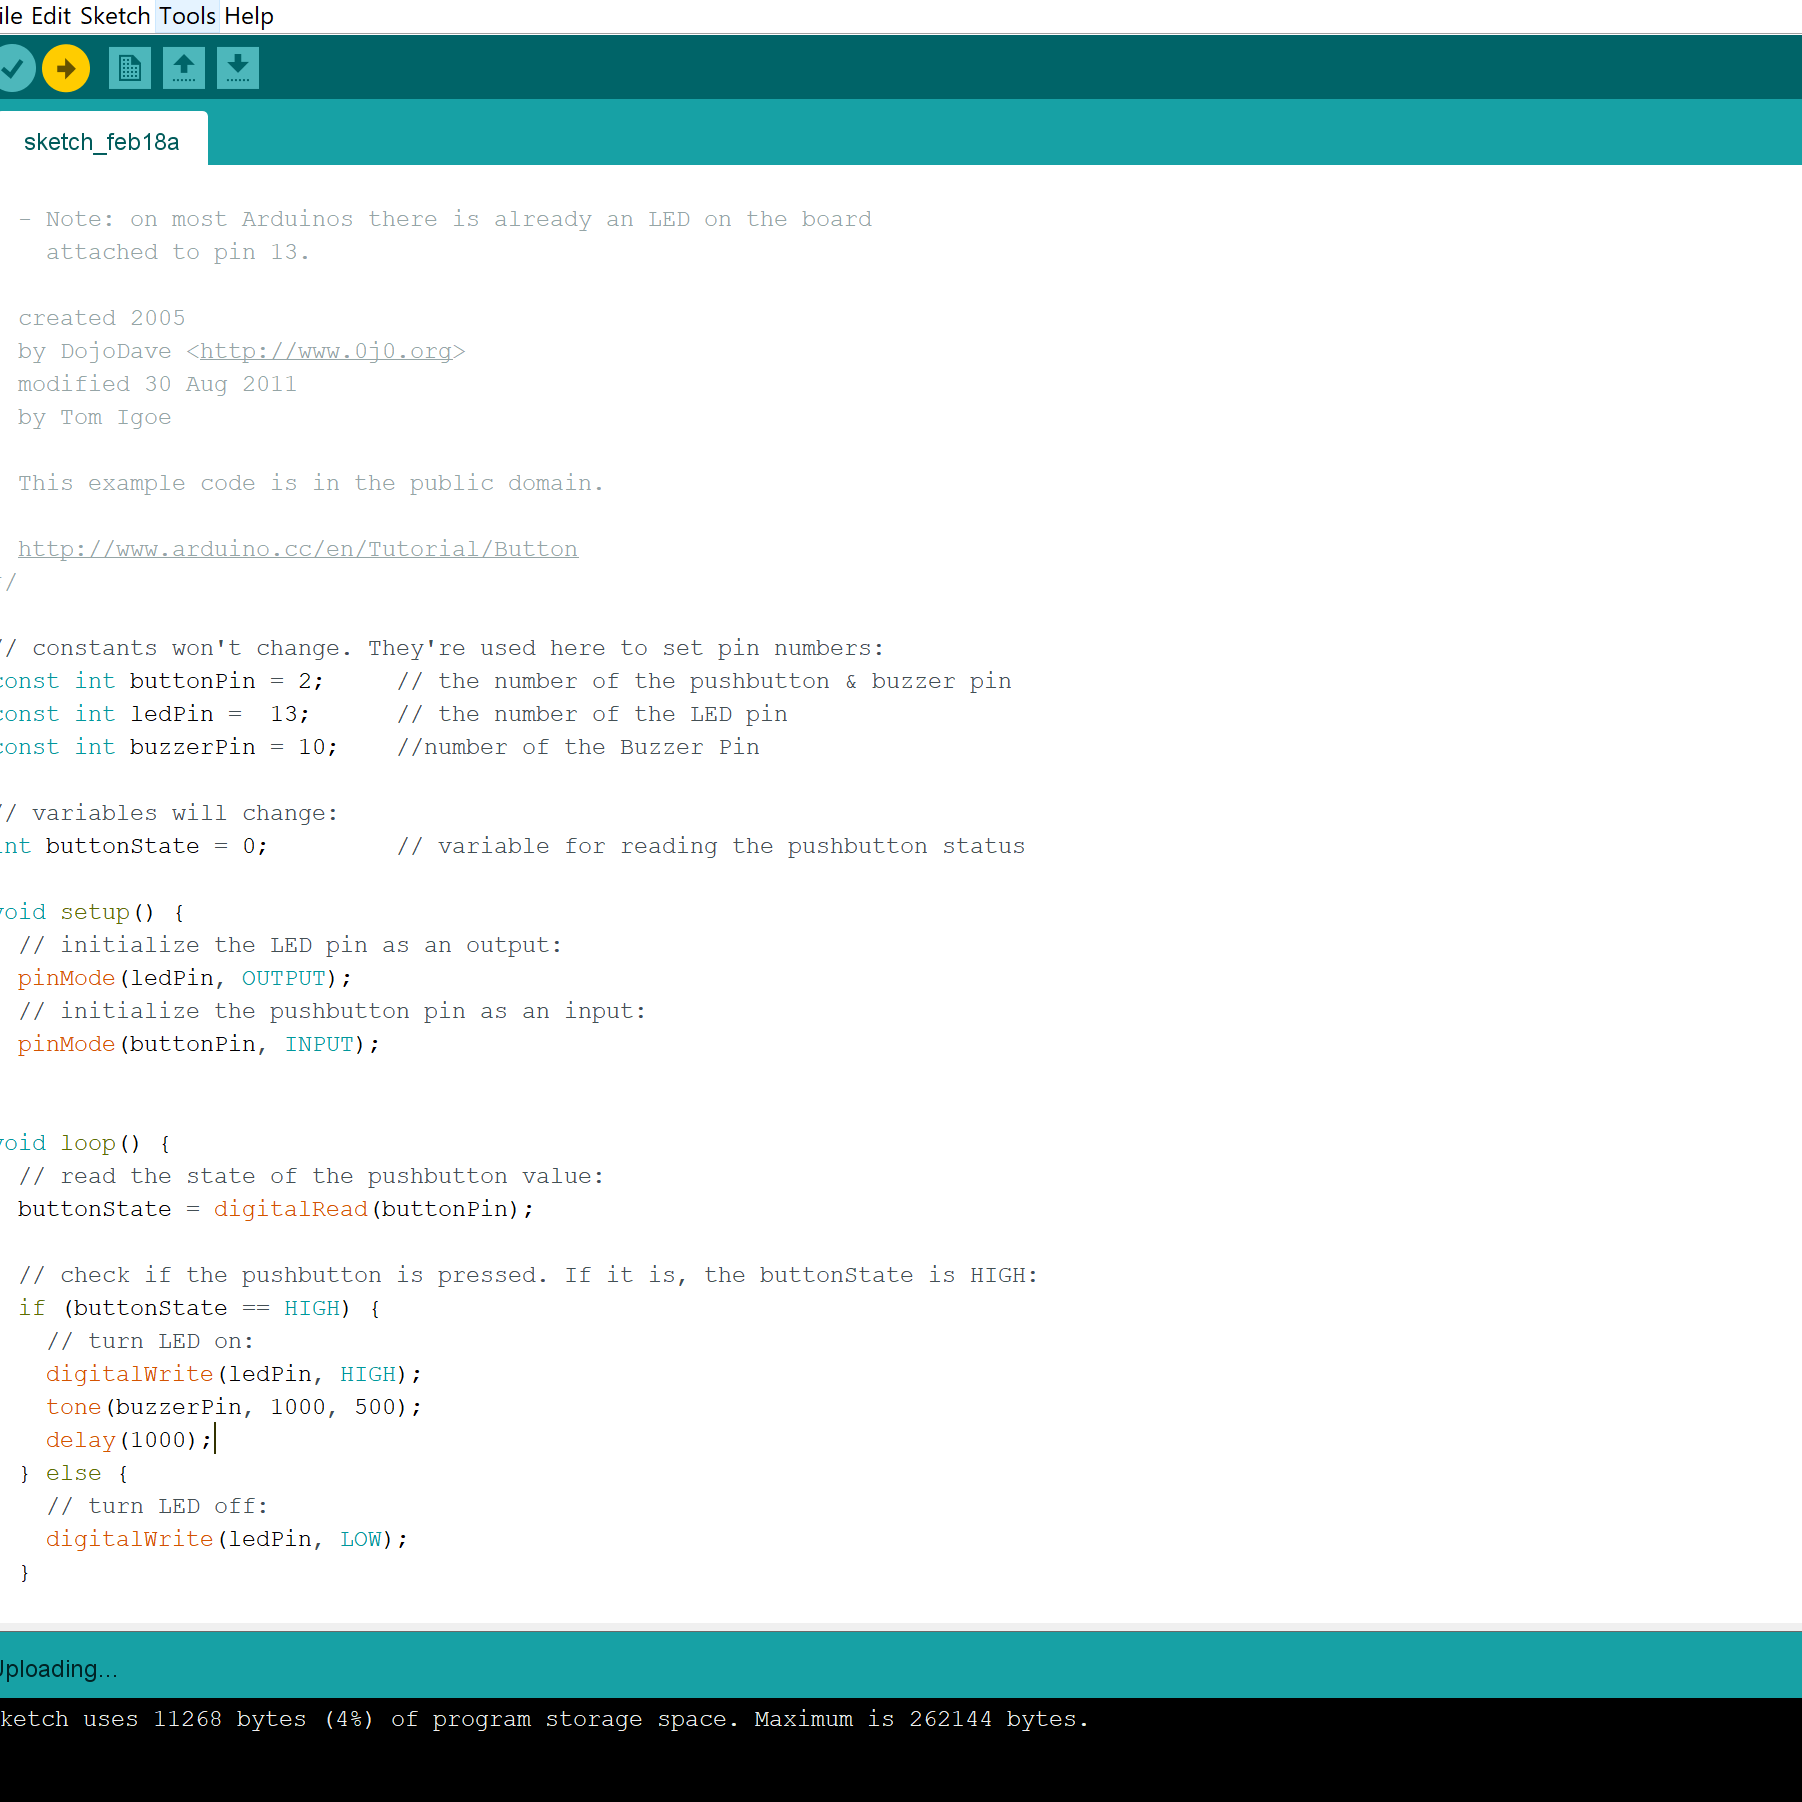
Task: Click 'pinMode(buttonPin, INPUT);' line
Action: [199, 1044]
